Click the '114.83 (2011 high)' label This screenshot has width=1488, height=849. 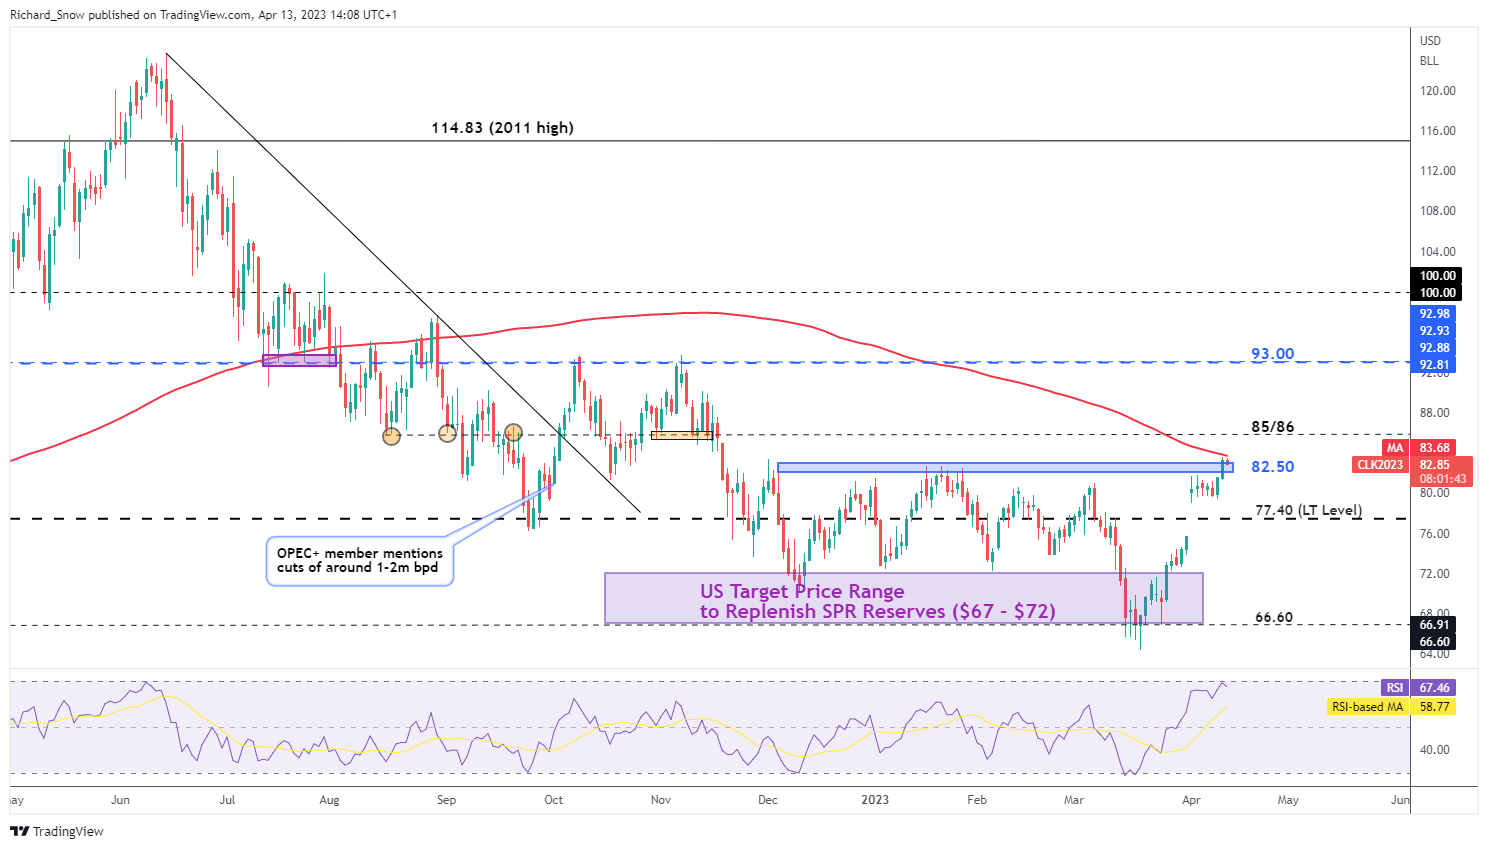click(x=502, y=128)
